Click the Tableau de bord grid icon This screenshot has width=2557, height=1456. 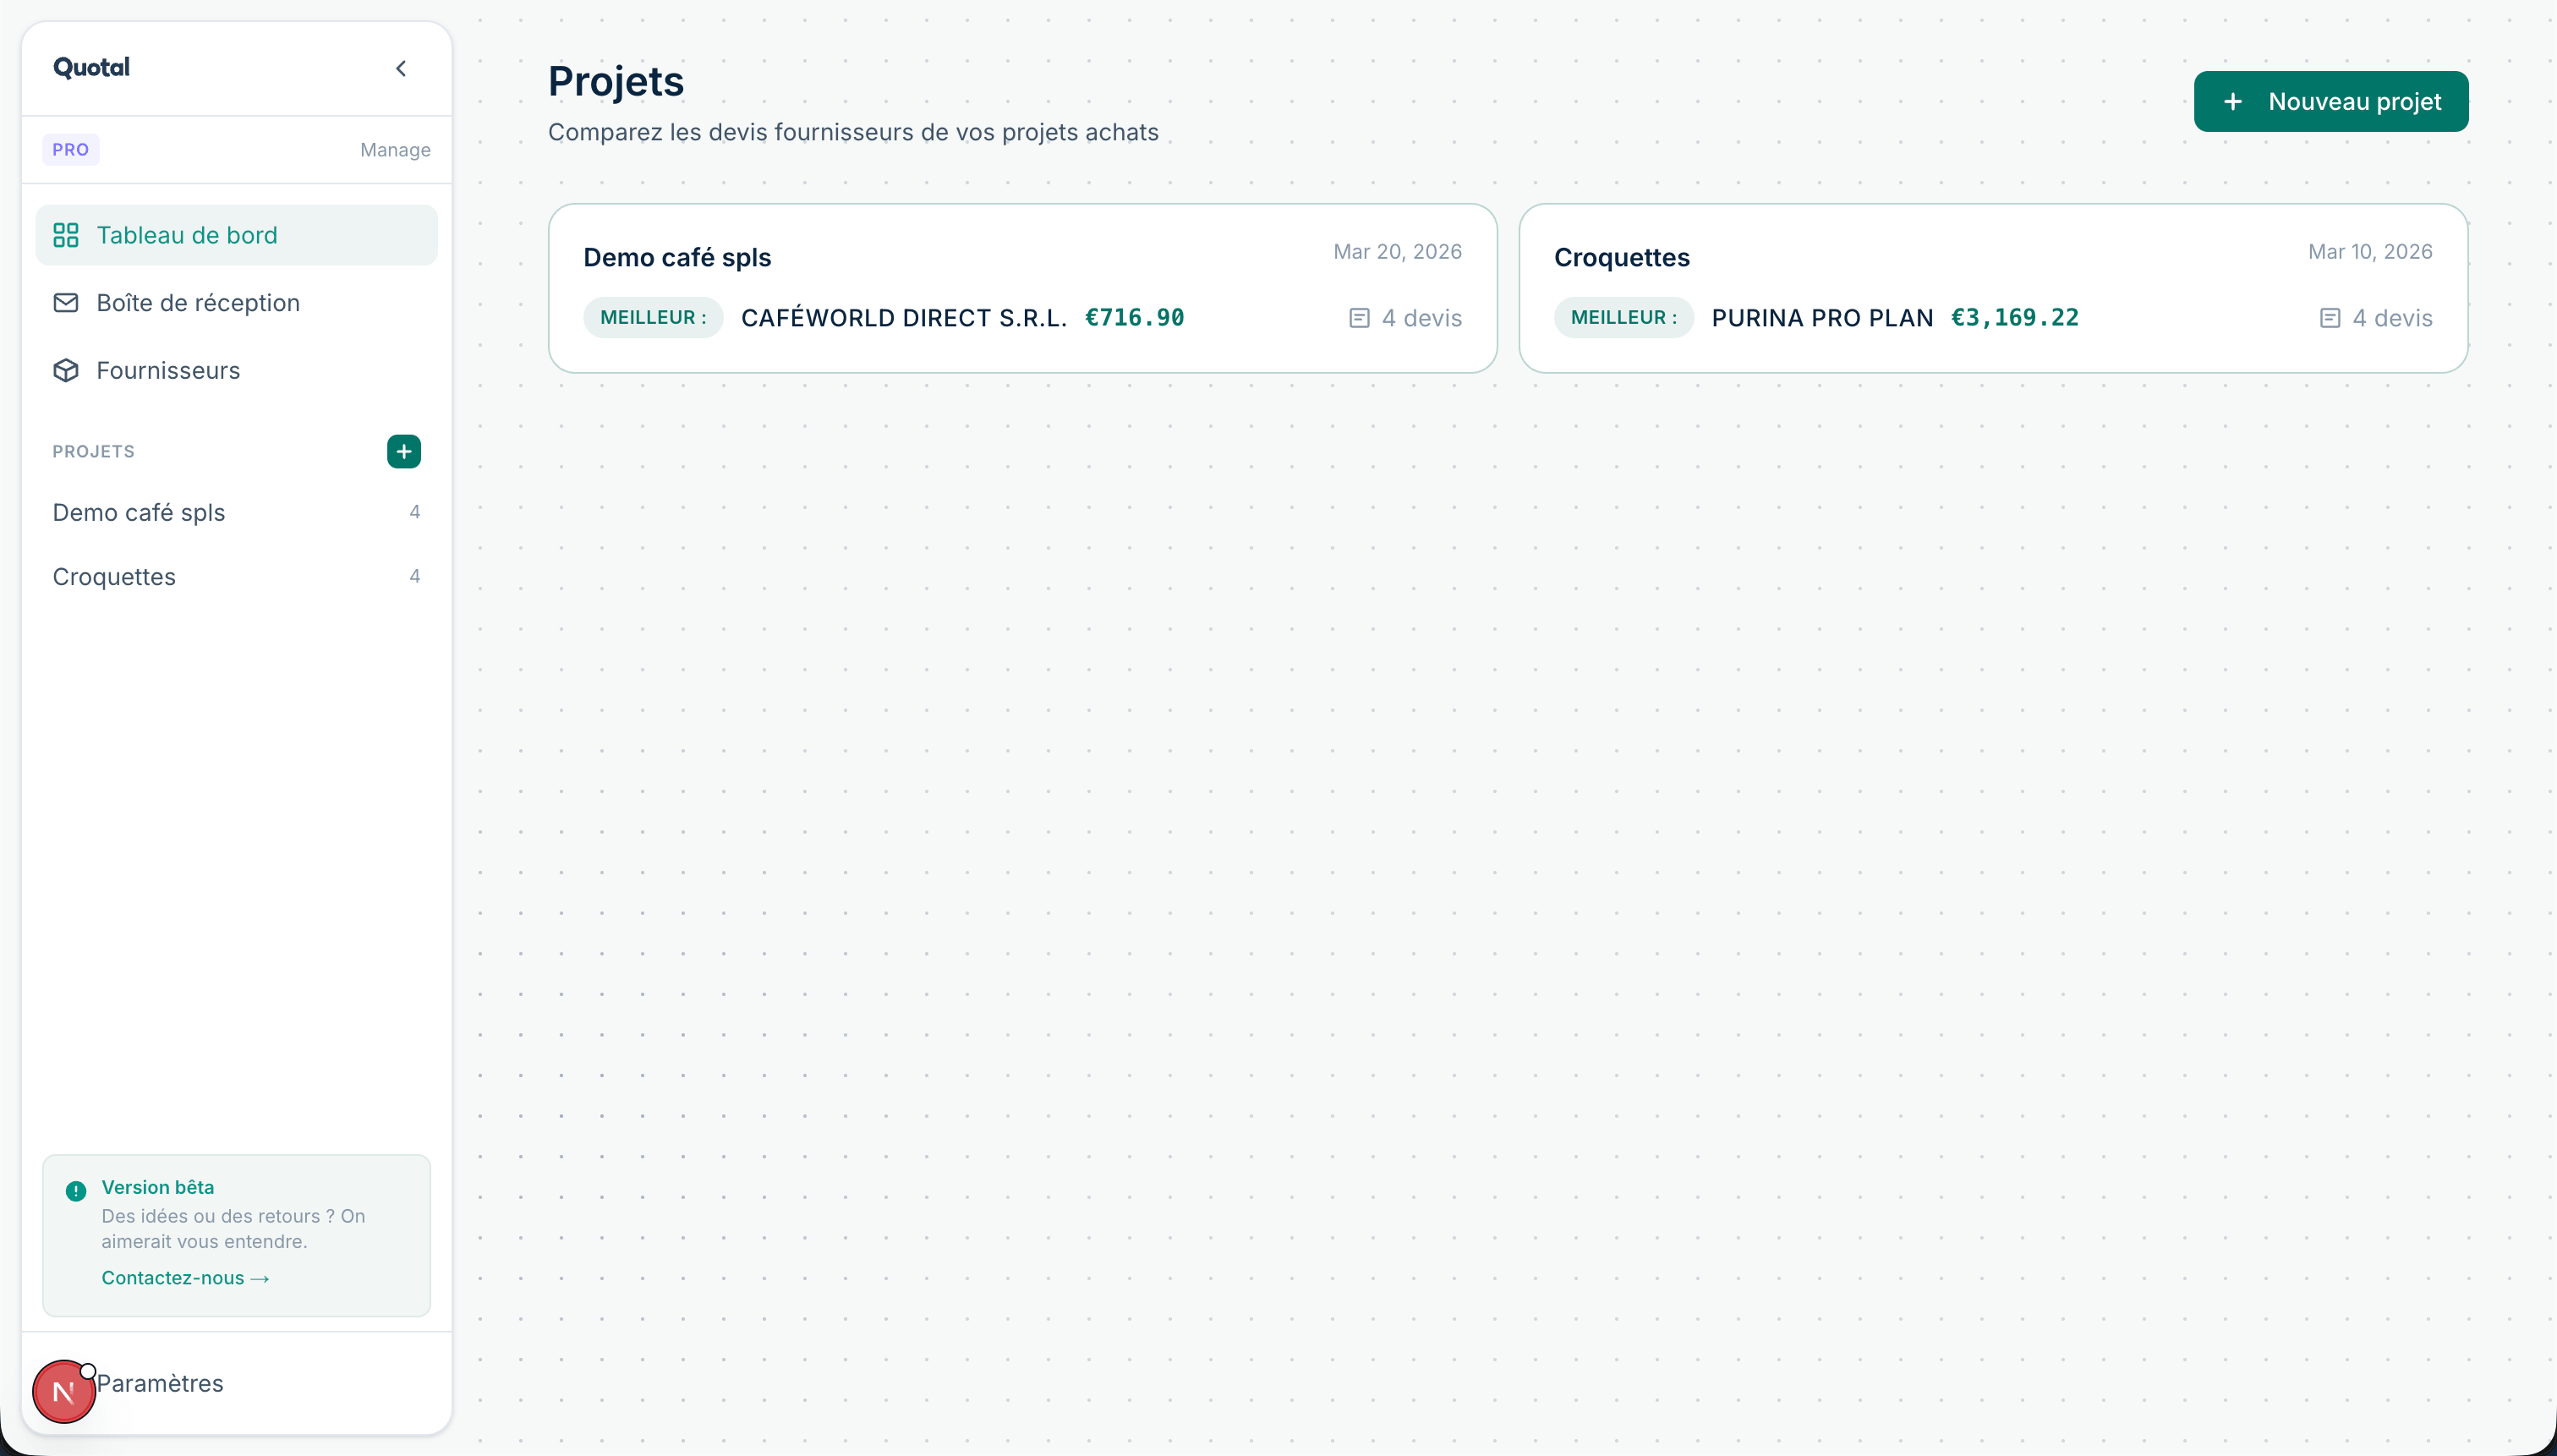pyautogui.click(x=66, y=235)
